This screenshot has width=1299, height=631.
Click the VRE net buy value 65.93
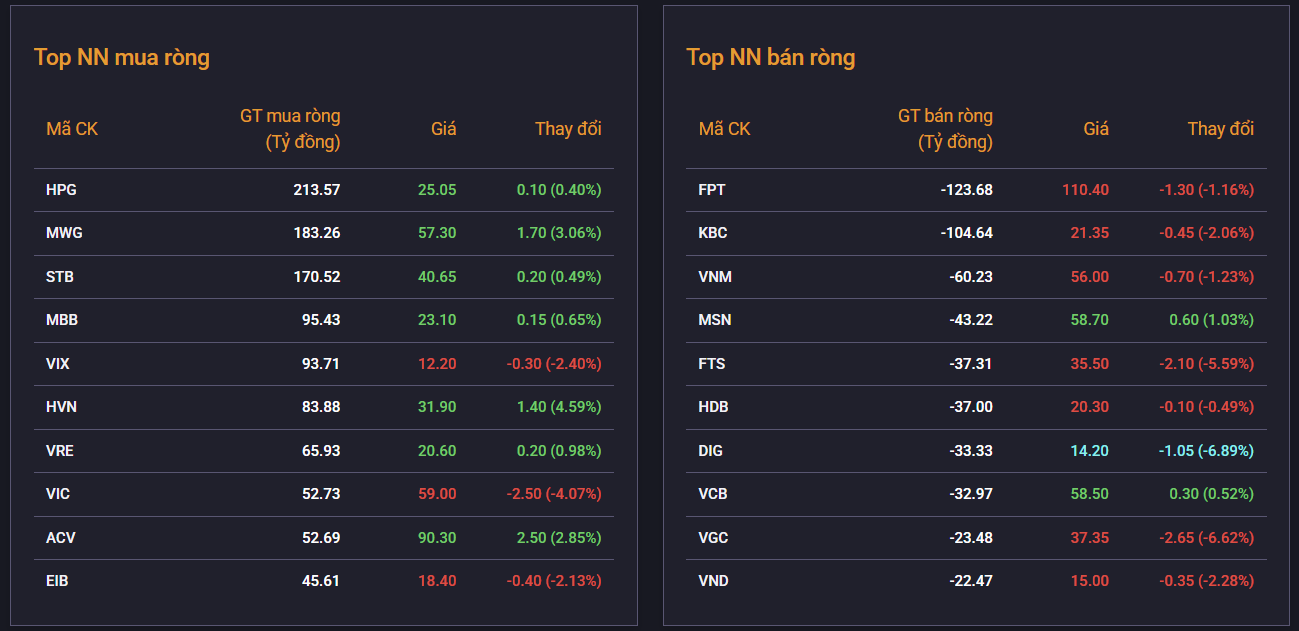click(321, 450)
